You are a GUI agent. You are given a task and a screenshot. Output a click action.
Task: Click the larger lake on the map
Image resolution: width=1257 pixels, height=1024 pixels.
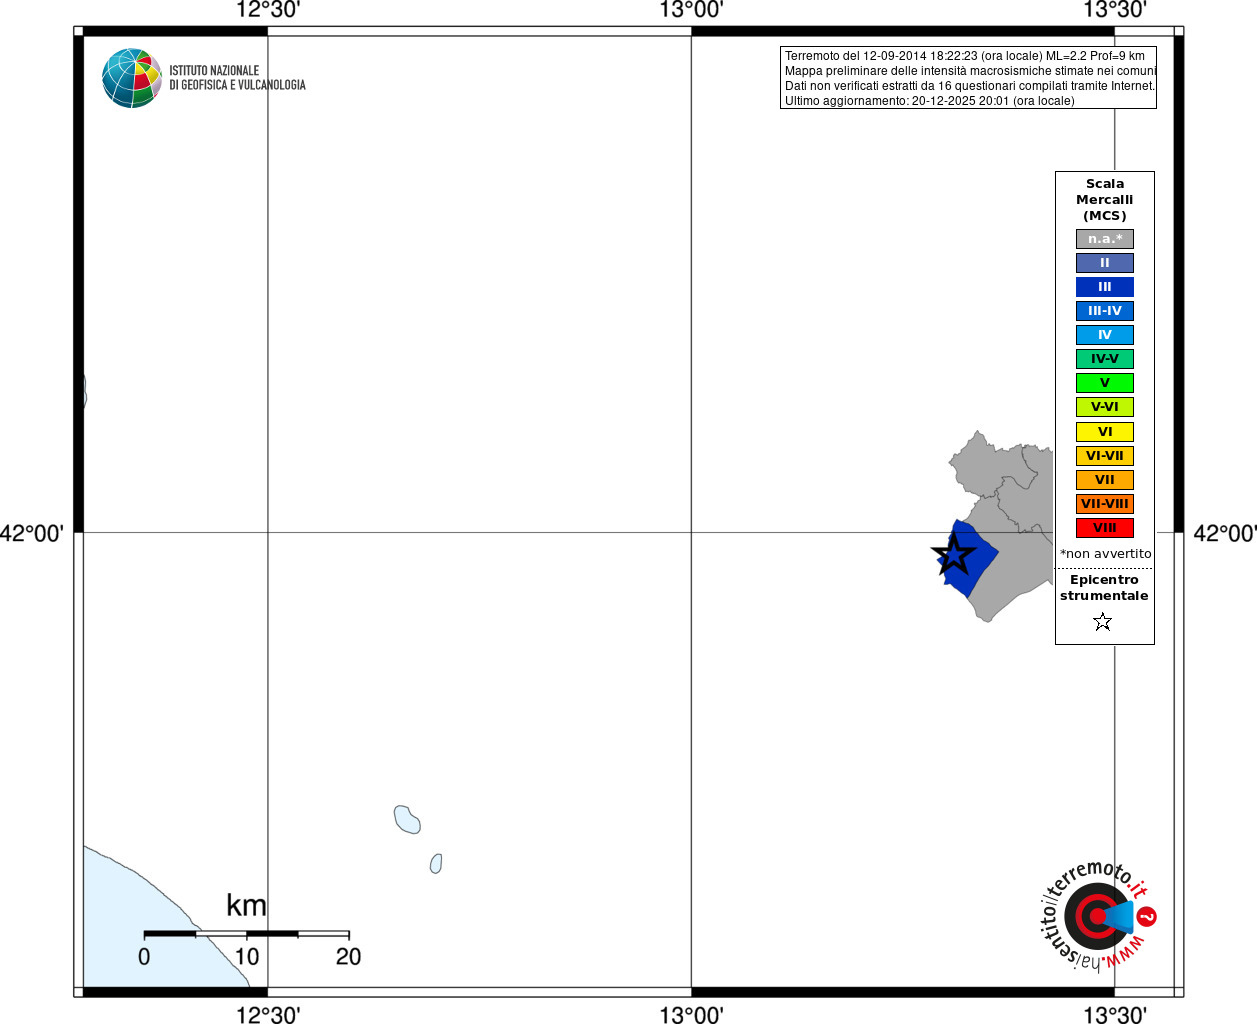[407, 820]
